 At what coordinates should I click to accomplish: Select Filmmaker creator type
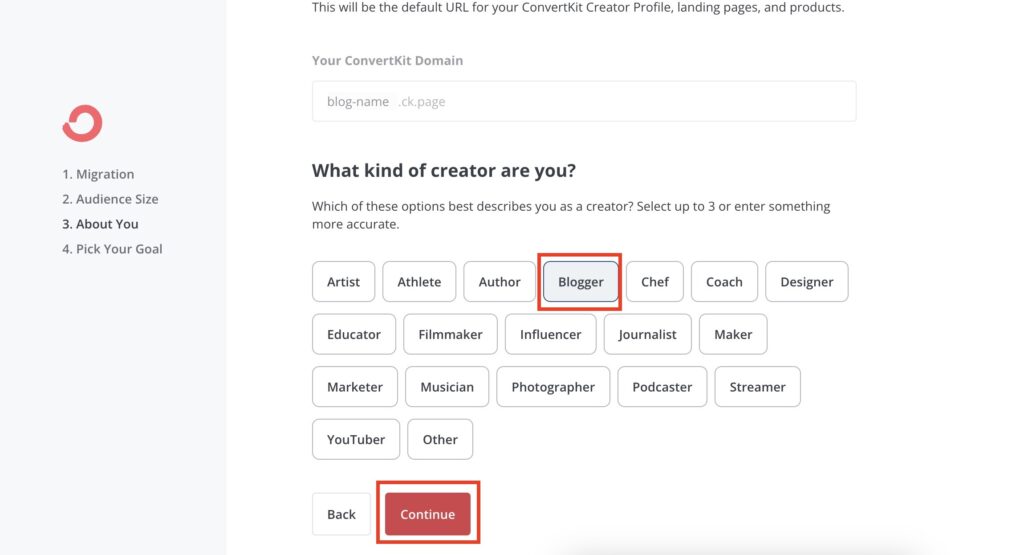point(451,334)
